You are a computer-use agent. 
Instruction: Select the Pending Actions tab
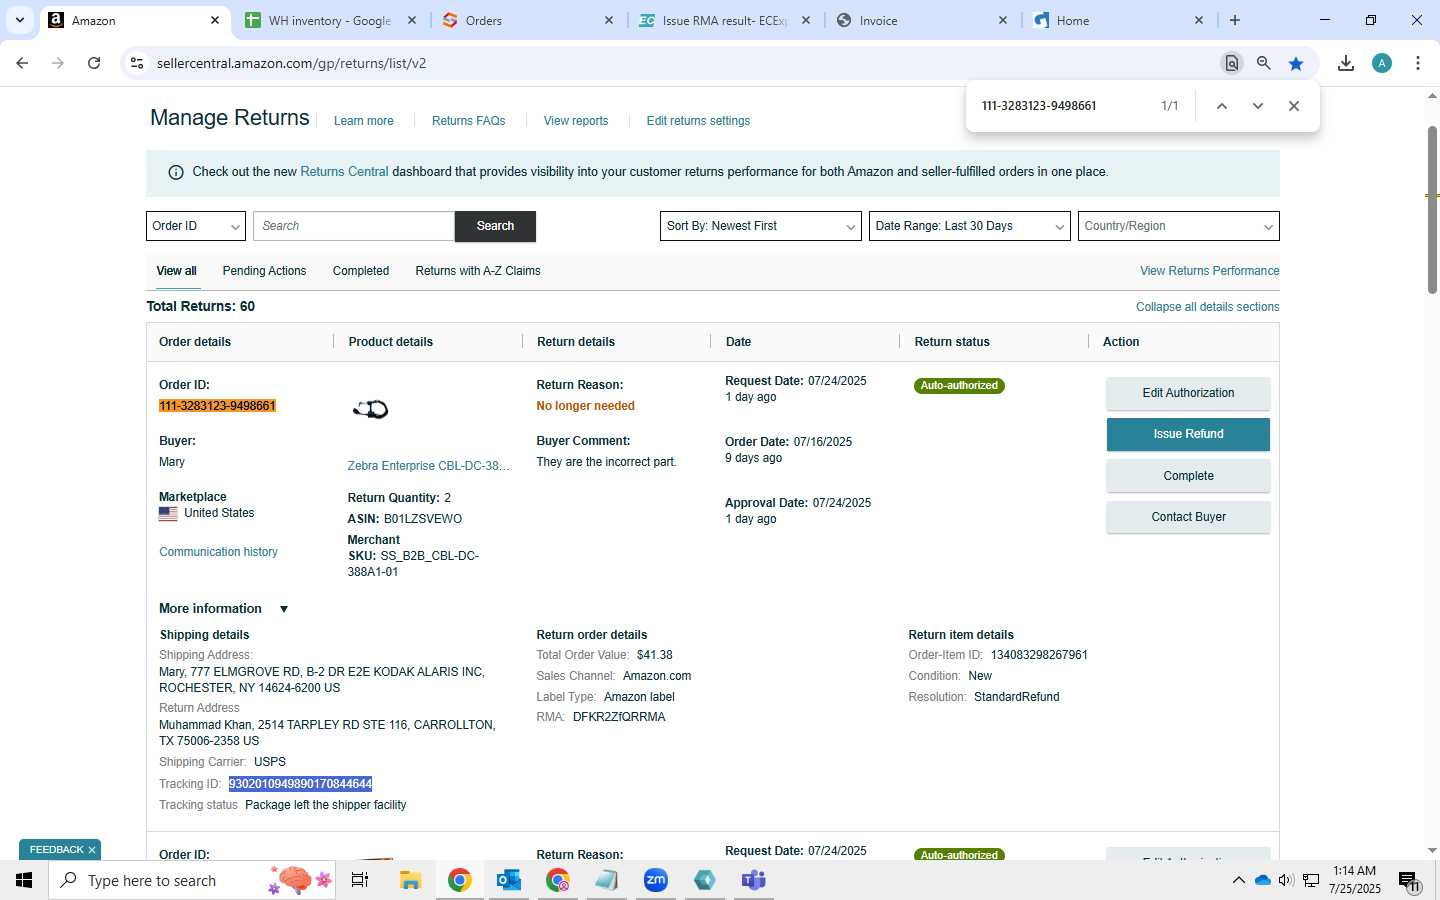(264, 271)
